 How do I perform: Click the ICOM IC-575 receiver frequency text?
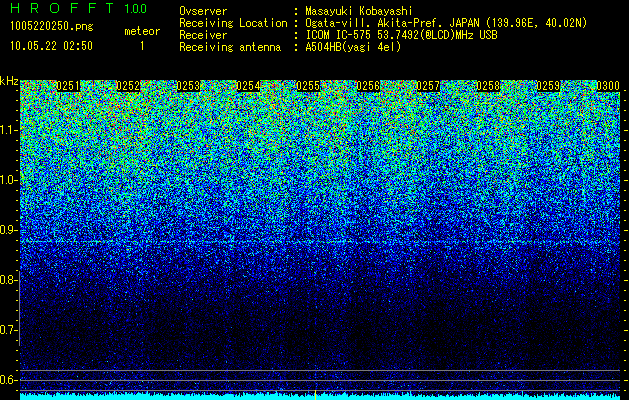click(401, 35)
